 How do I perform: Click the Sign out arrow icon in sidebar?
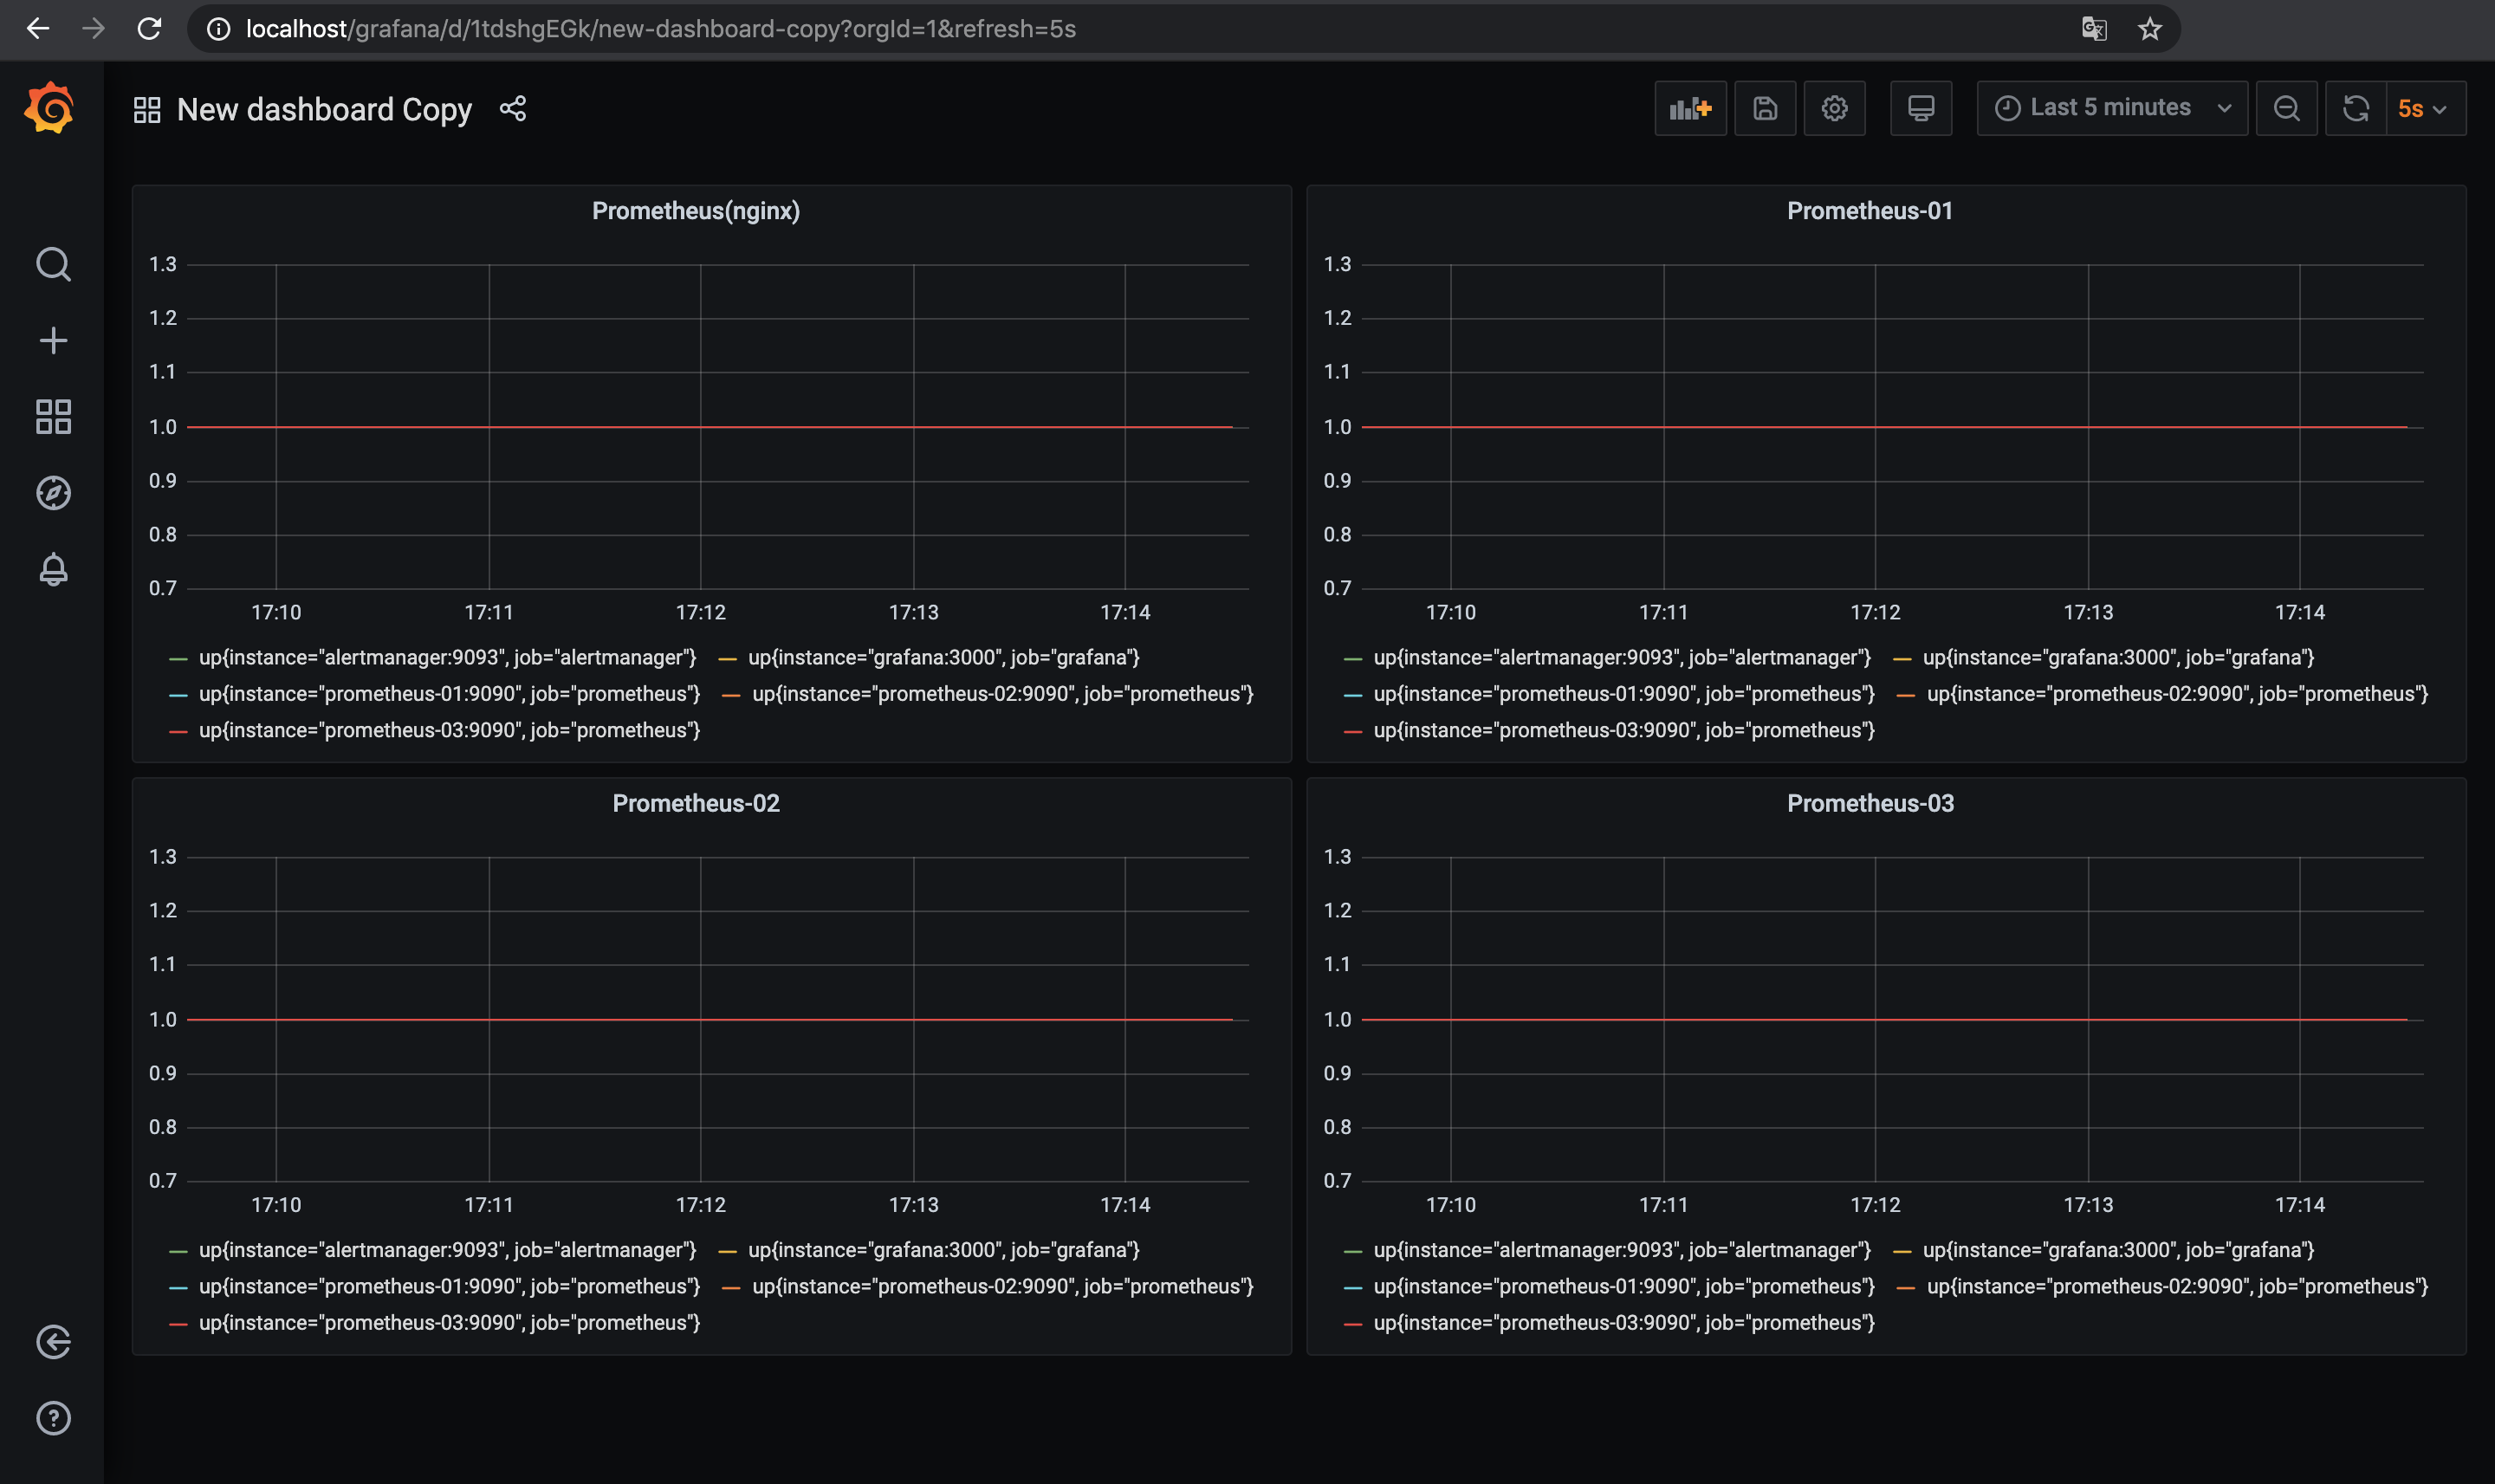coord(53,1342)
